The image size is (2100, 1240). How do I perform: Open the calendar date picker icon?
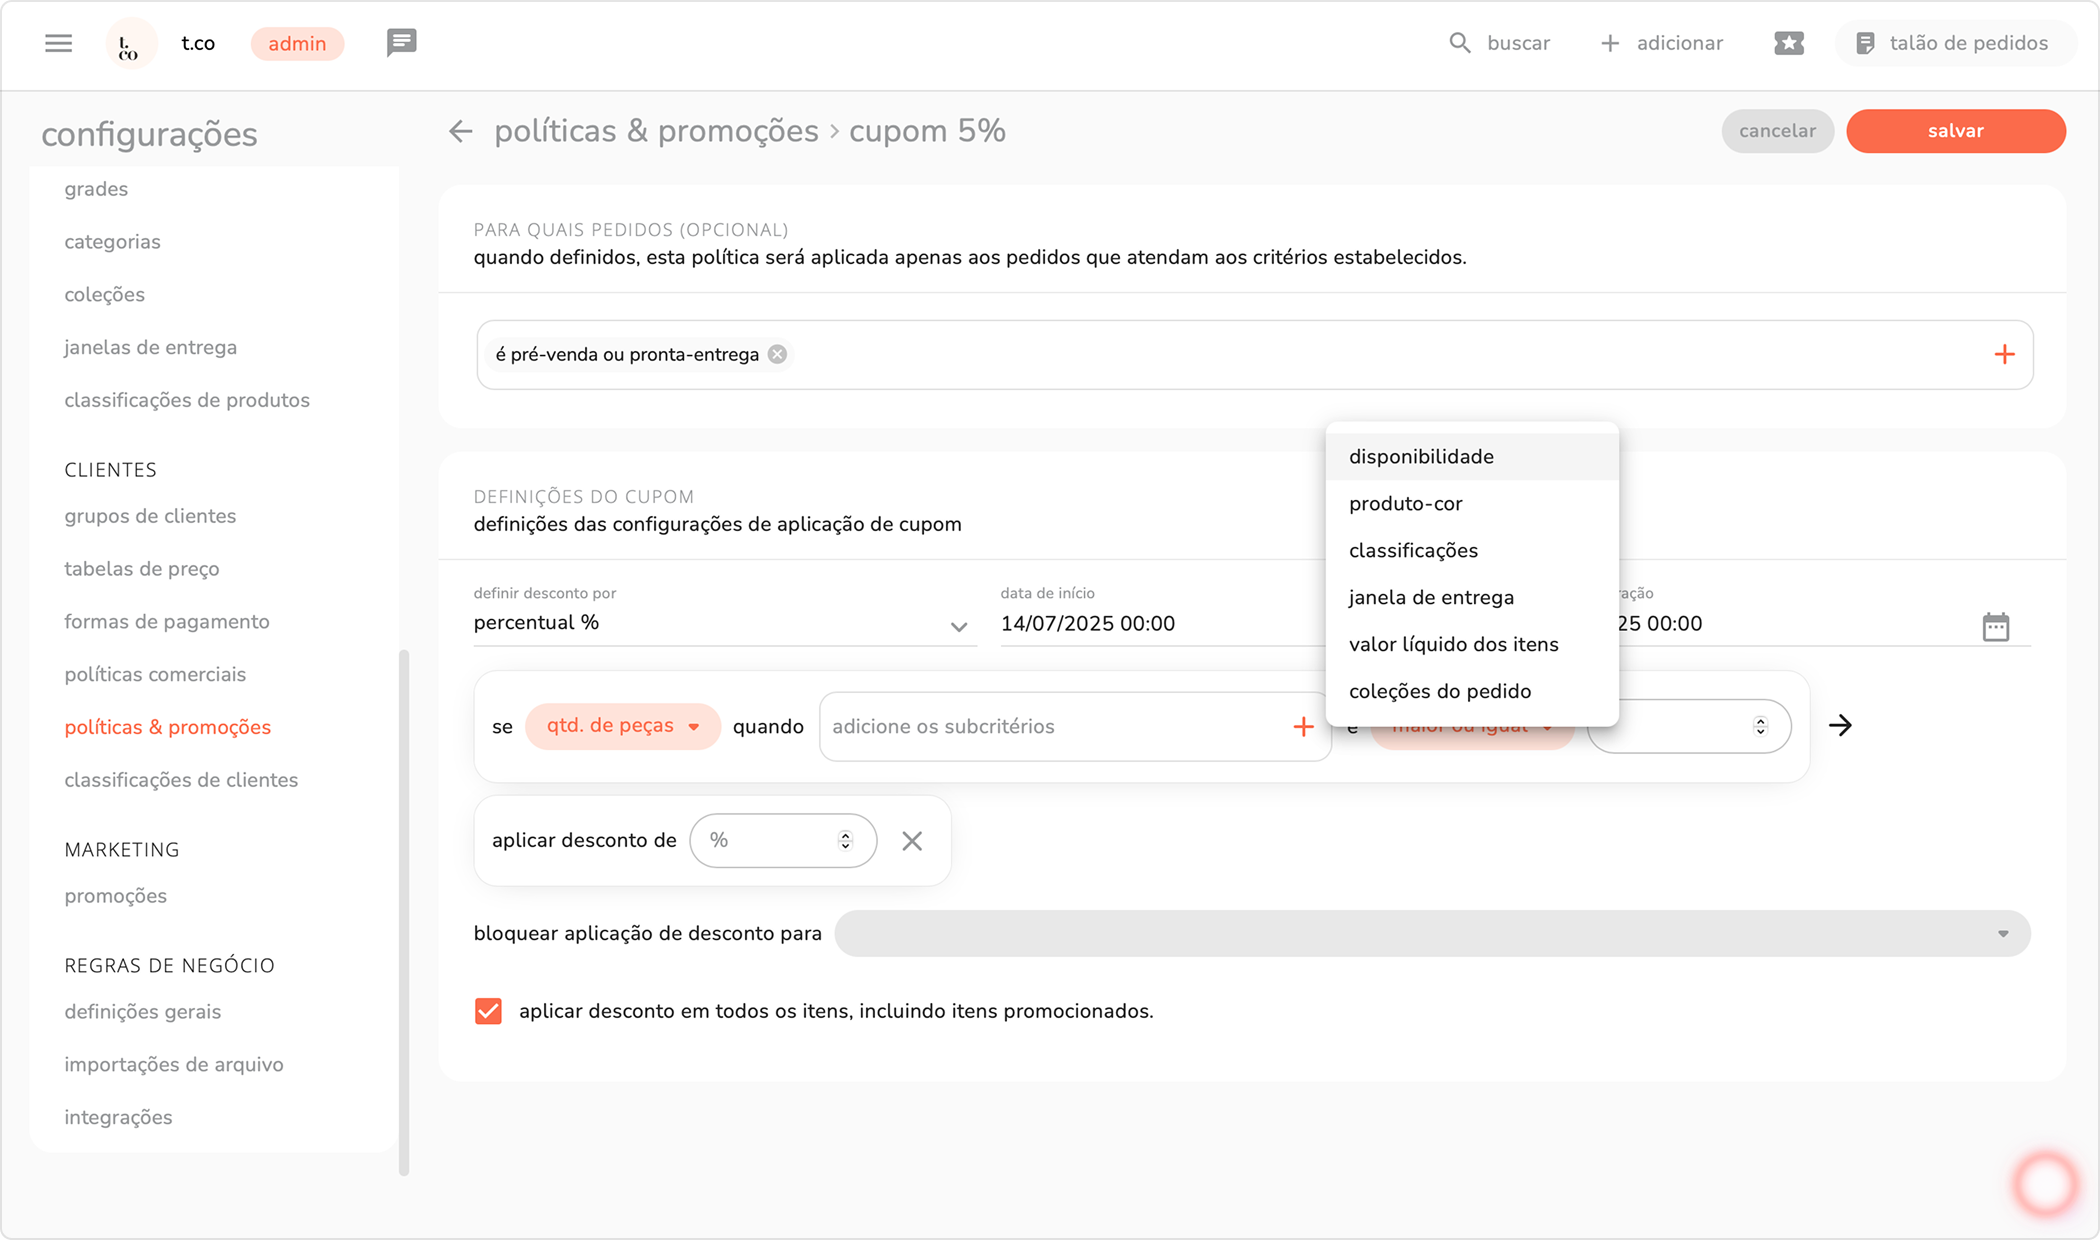pyautogui.click(x=1995, y=626)
